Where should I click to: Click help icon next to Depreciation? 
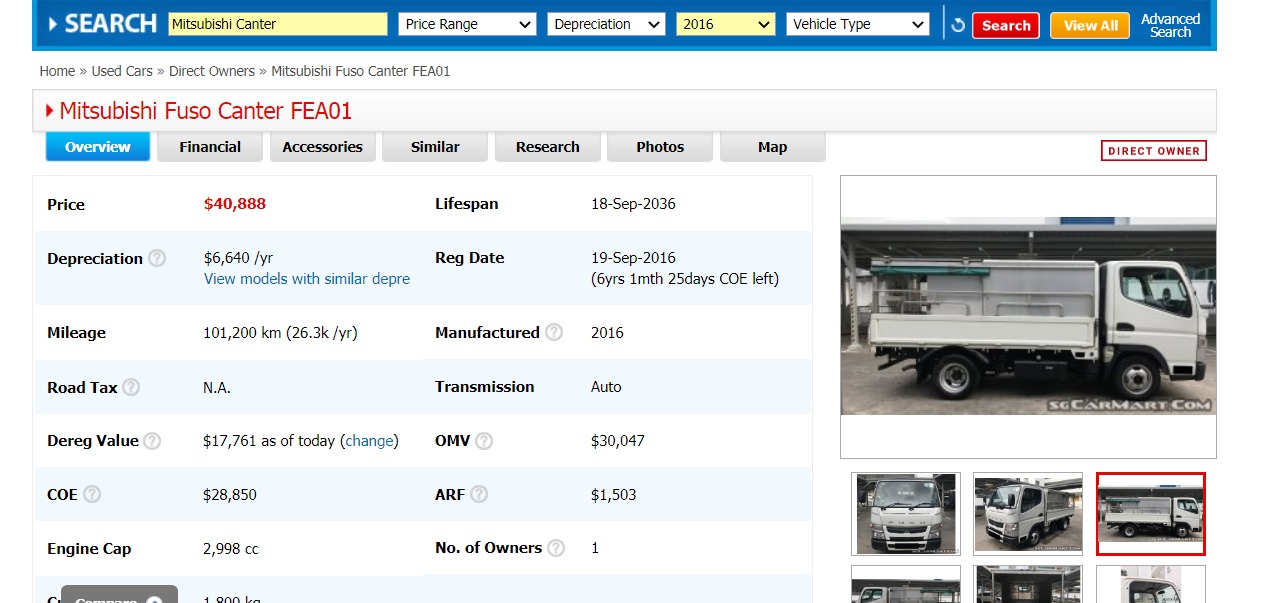[157, 258]
